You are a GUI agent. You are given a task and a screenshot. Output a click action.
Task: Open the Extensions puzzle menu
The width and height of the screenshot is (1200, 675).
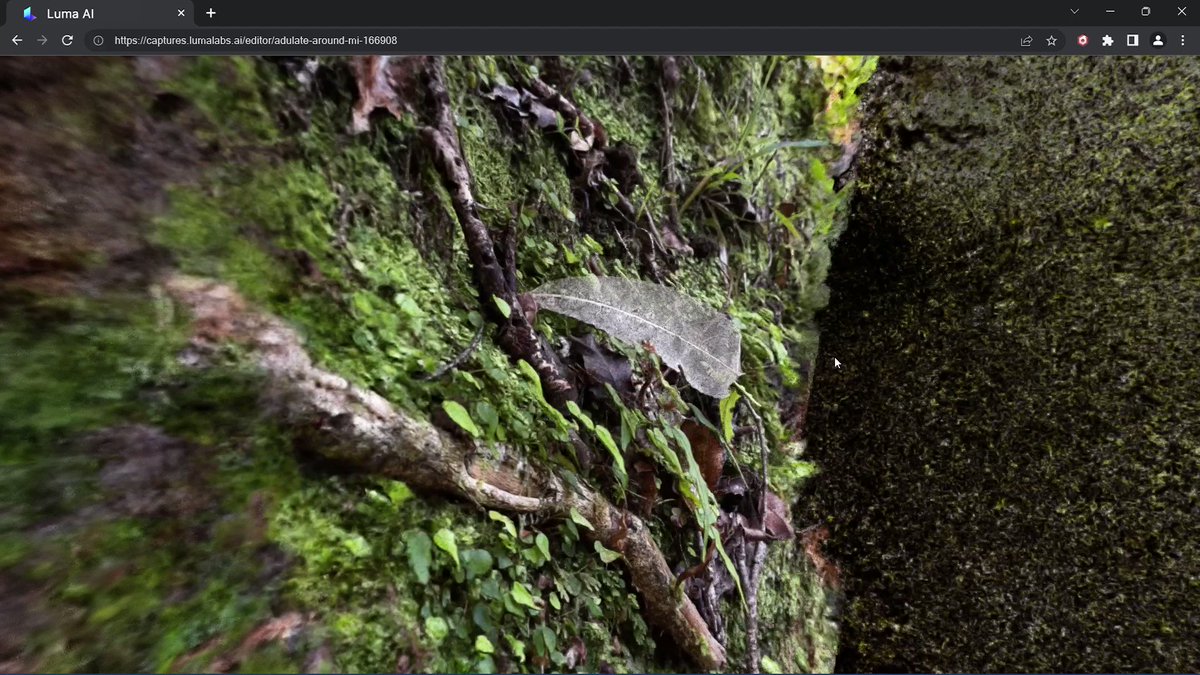point(1108,41)
